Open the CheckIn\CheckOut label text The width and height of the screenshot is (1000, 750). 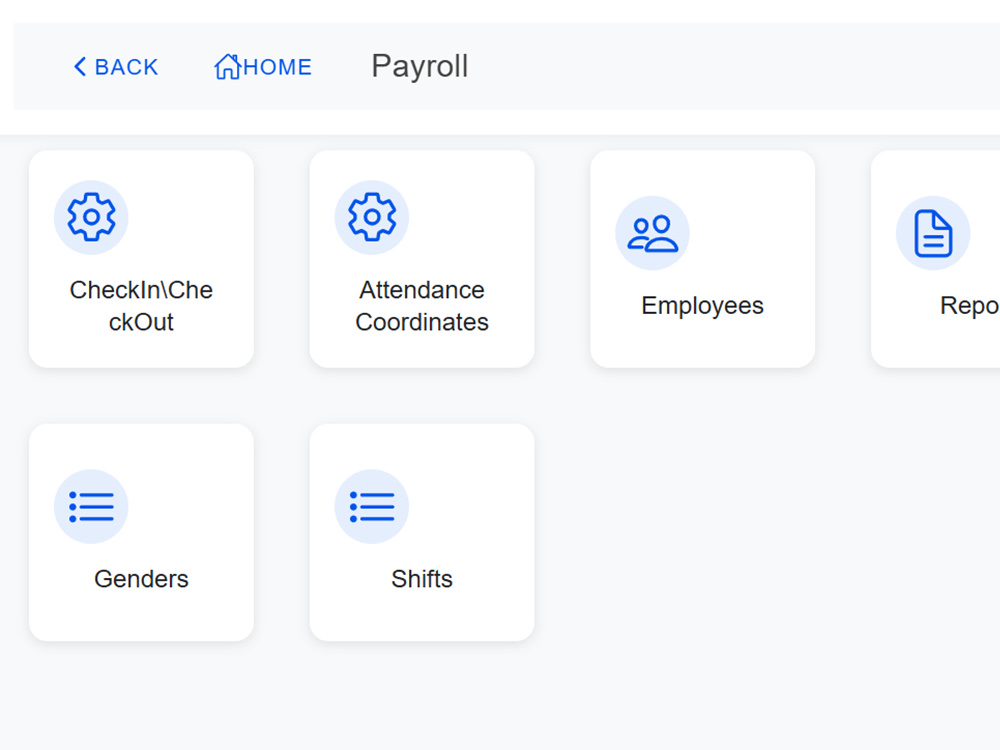click(x=141, y=306)
